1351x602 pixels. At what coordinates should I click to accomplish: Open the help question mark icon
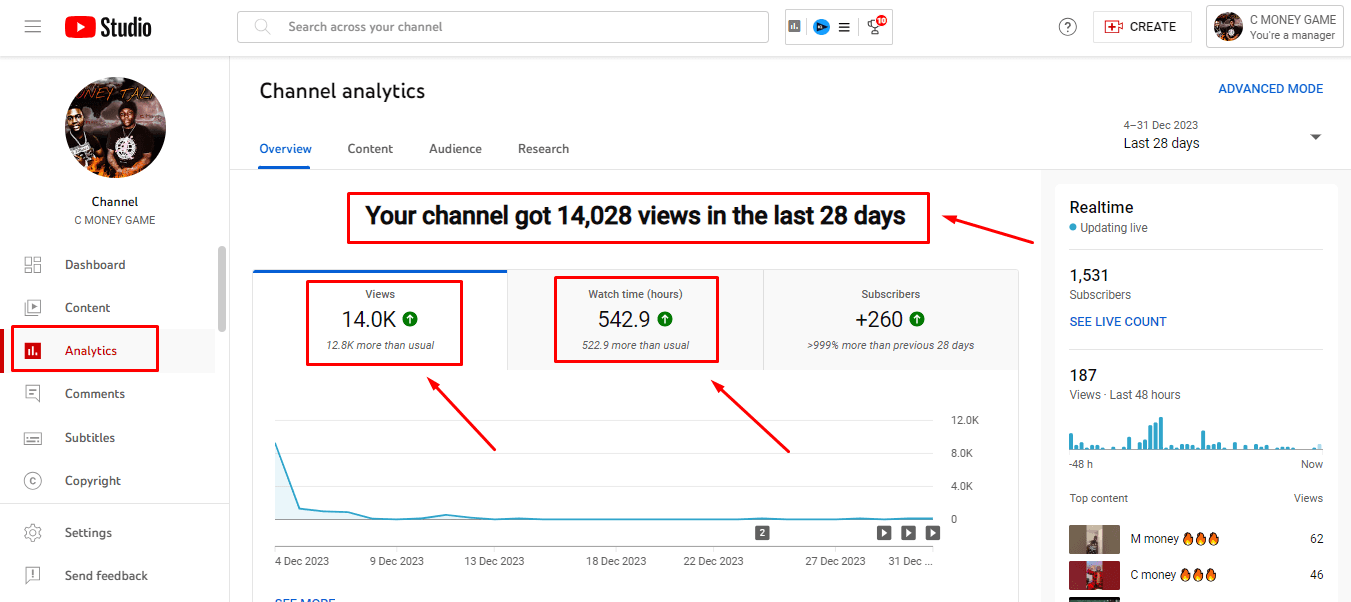(1067, 27)
